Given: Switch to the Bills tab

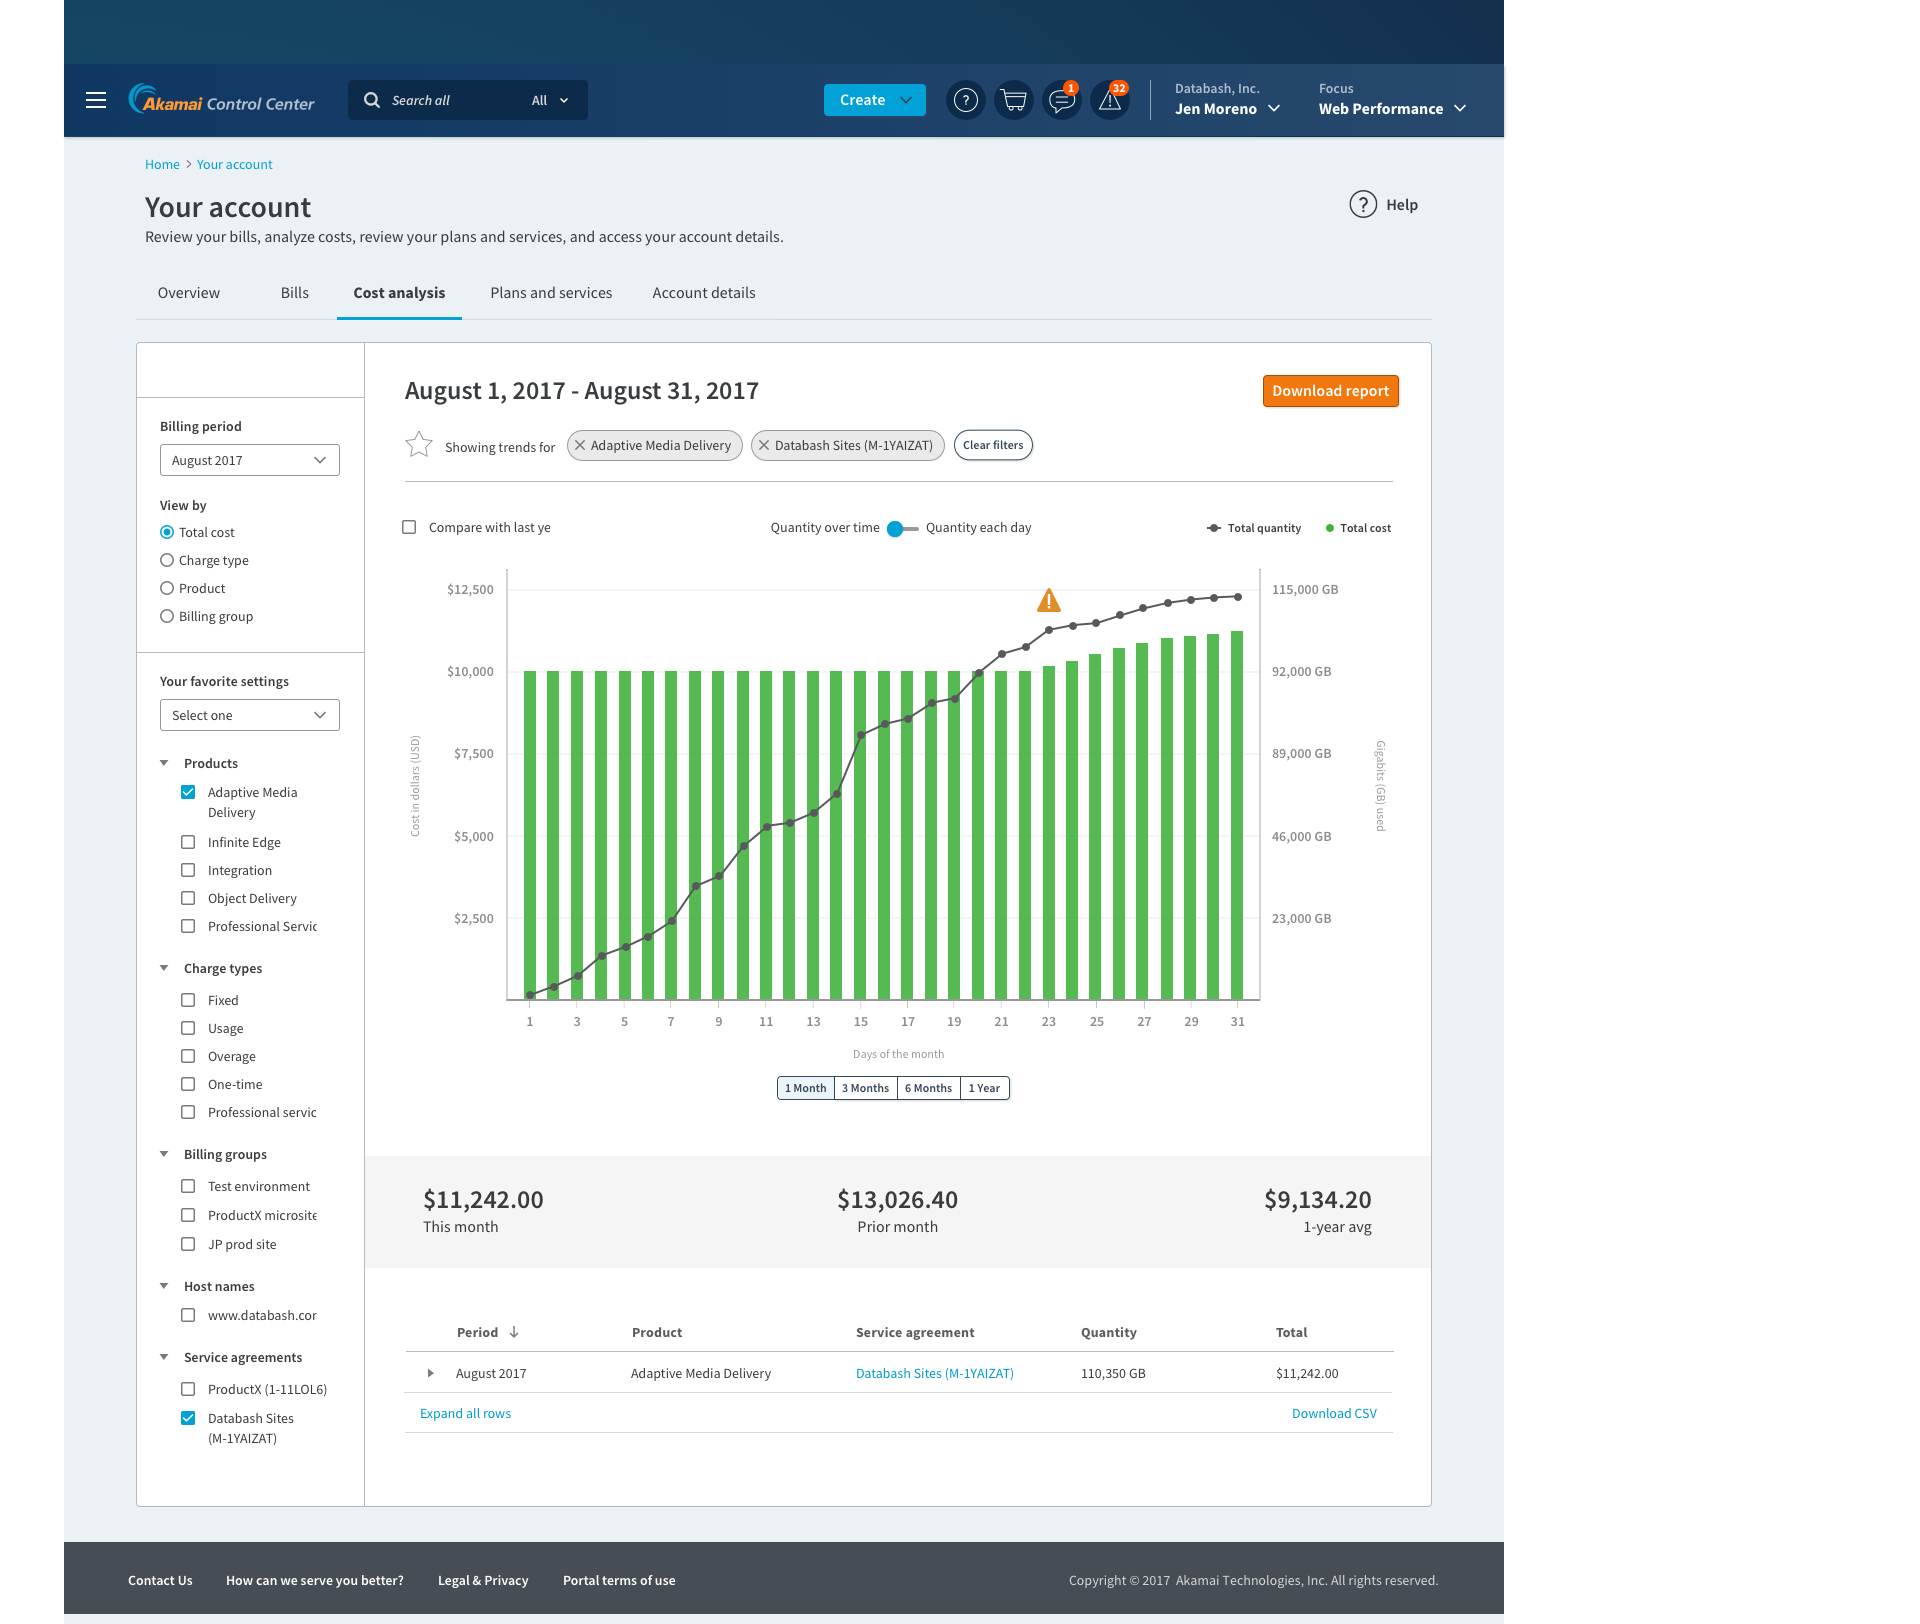Looking at the screenshot, I should [294, 293].
